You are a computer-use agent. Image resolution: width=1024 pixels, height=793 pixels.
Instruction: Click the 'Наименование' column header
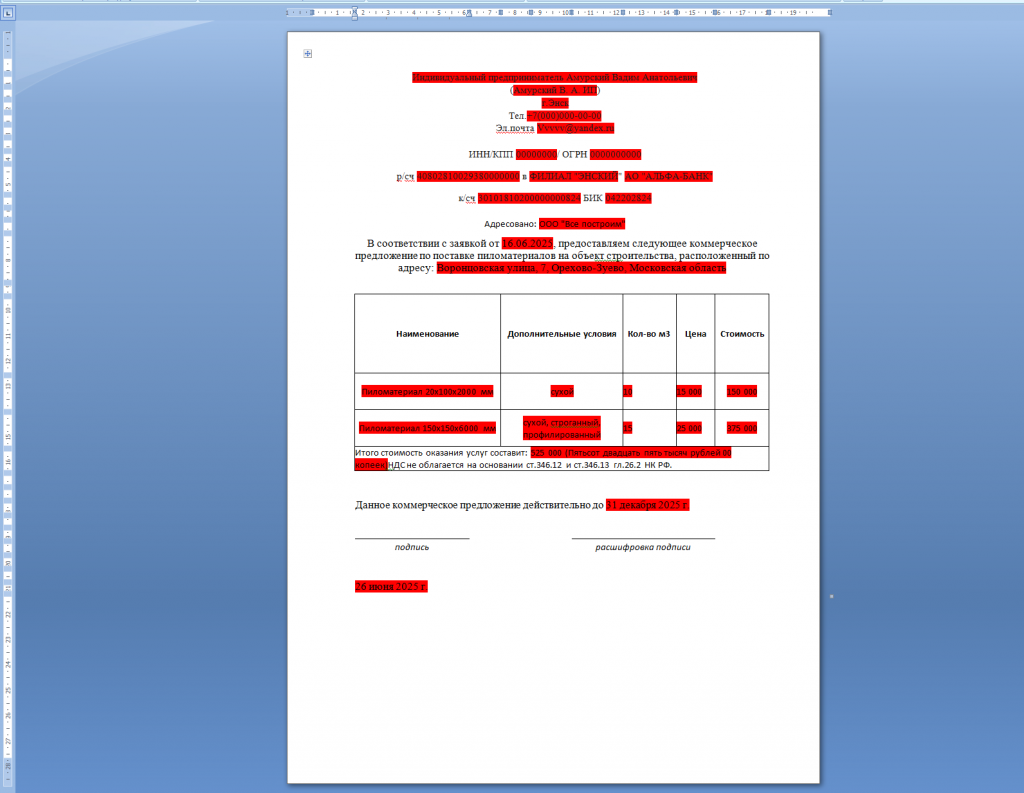click(427, 334)
